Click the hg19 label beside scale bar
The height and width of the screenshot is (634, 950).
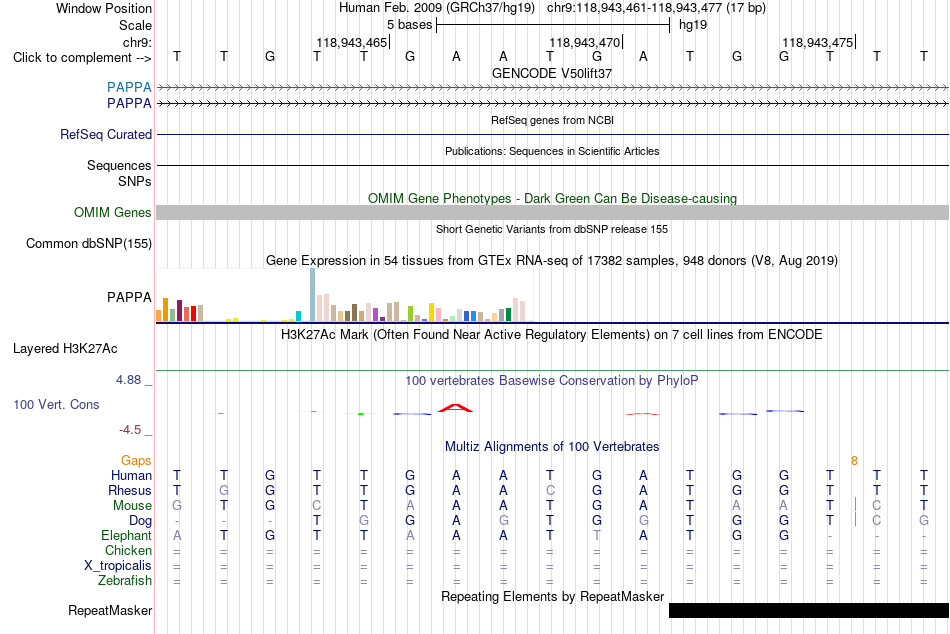(x=693, y=25)
